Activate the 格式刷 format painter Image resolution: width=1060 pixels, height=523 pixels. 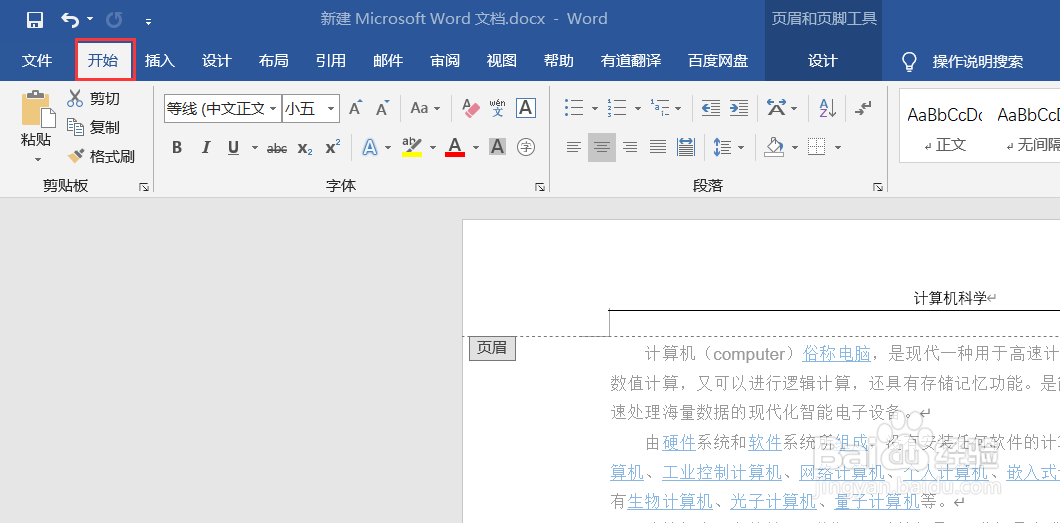point(101,157)
